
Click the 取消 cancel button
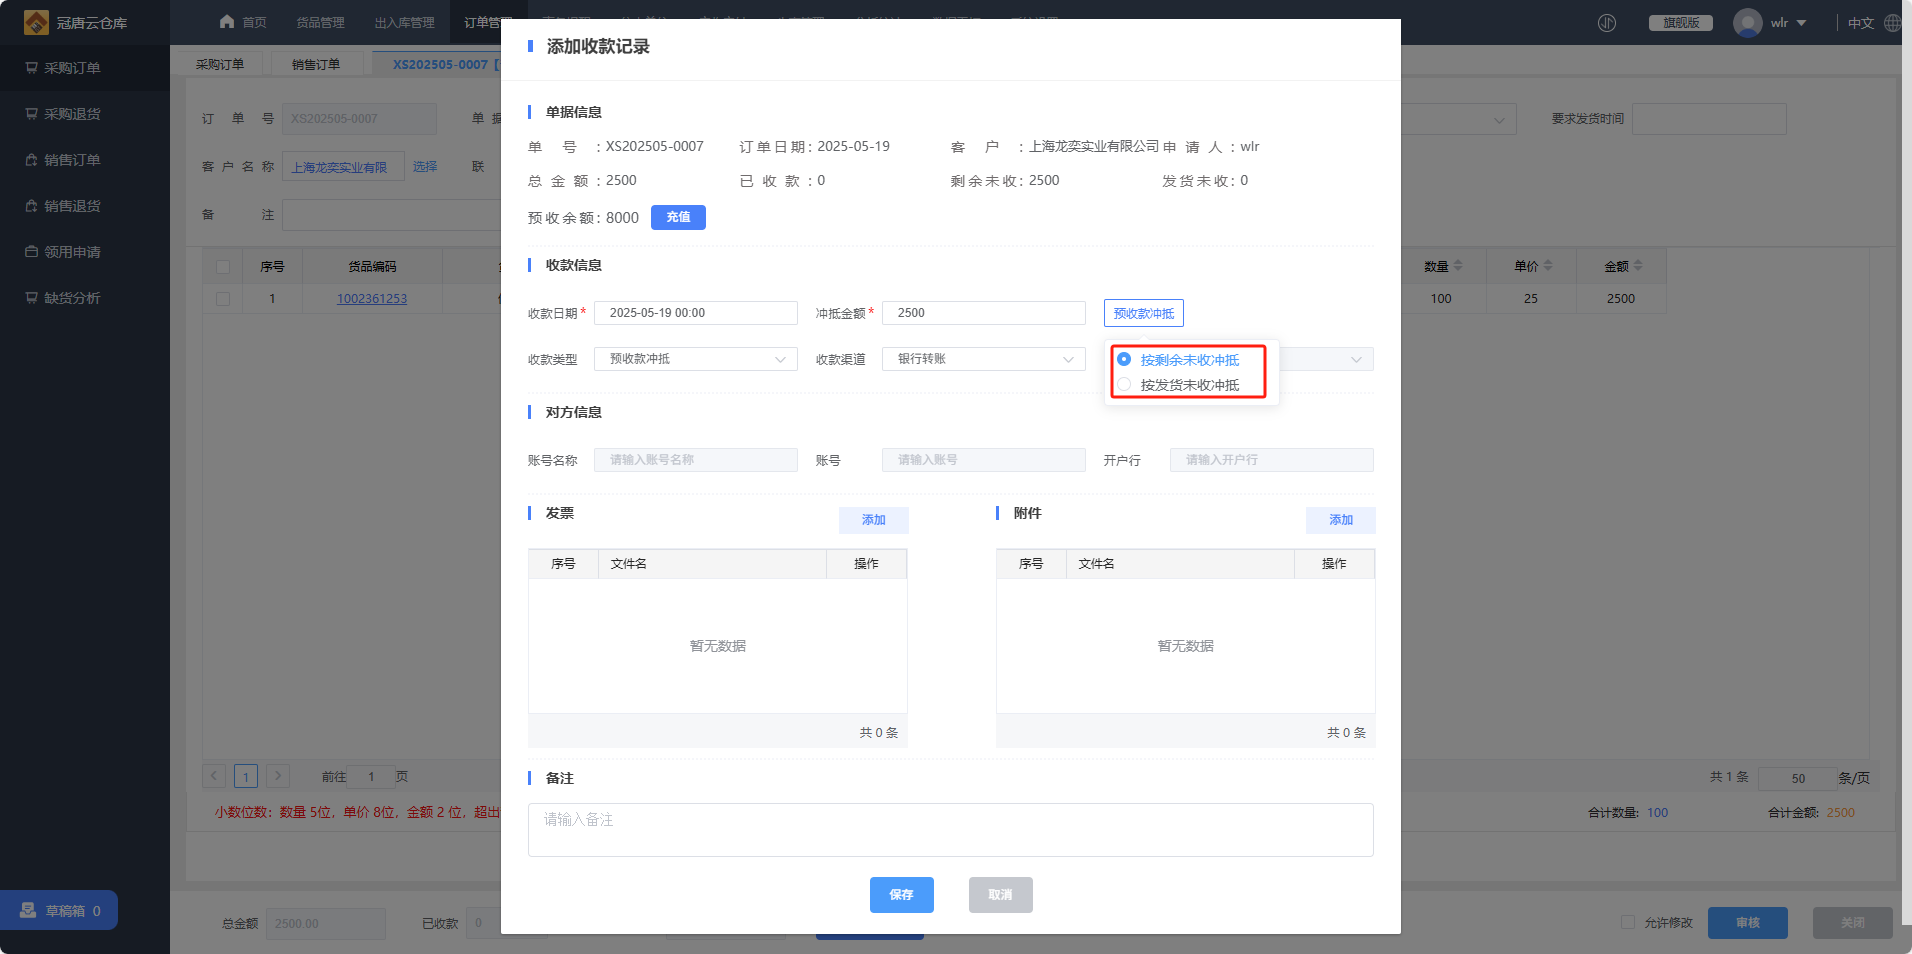(x=1001, y=895)
